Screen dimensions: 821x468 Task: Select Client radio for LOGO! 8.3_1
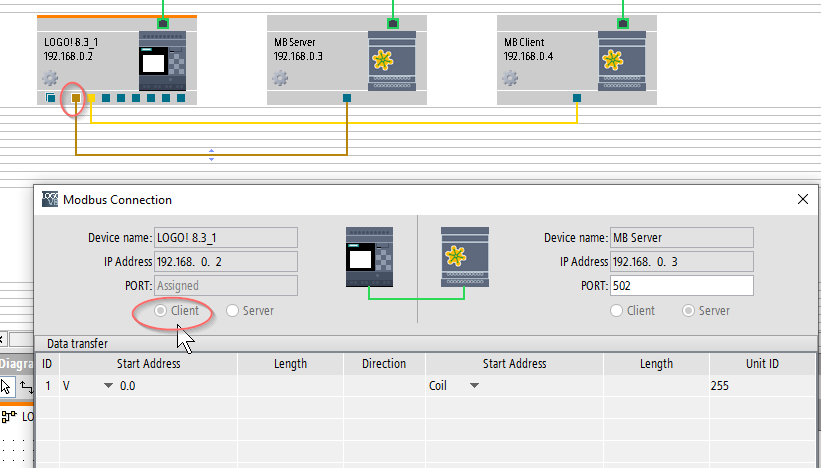(x=160, y=311)
